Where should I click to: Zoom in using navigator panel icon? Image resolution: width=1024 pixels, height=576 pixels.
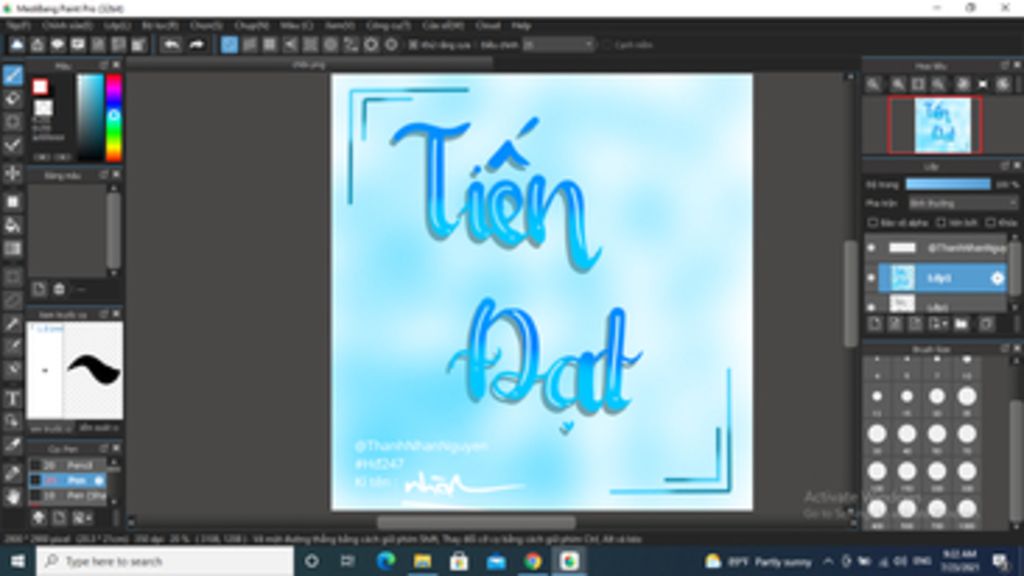(898, 84)
